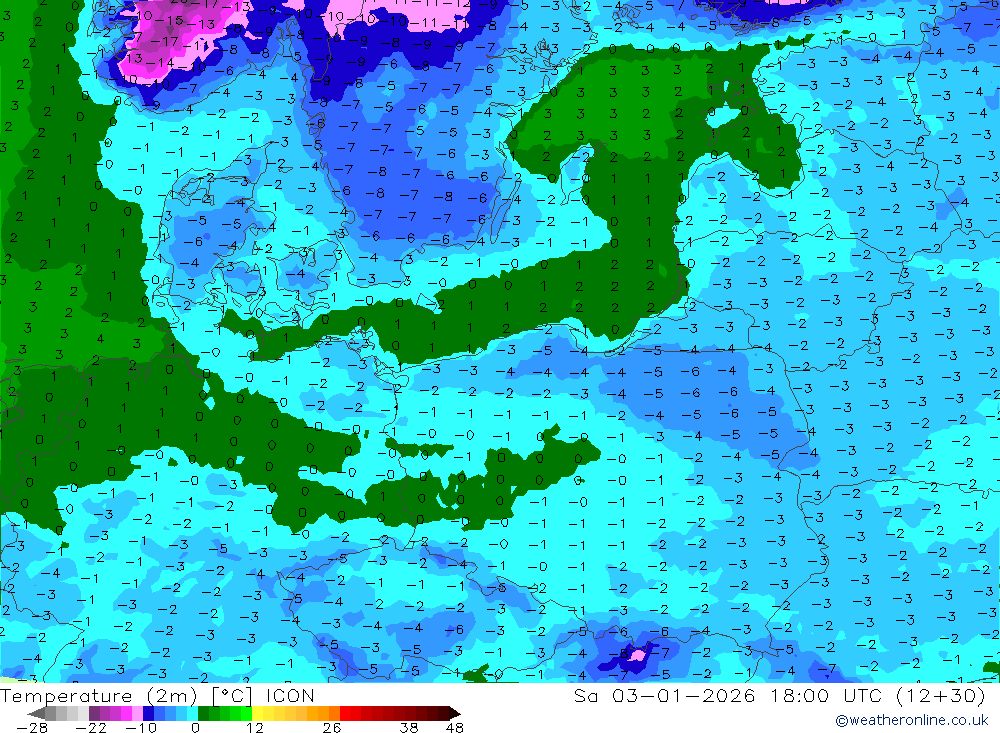Click the 0 legend label
Viewport: 1000px width, 733px height.
click(x=195, y=728)
